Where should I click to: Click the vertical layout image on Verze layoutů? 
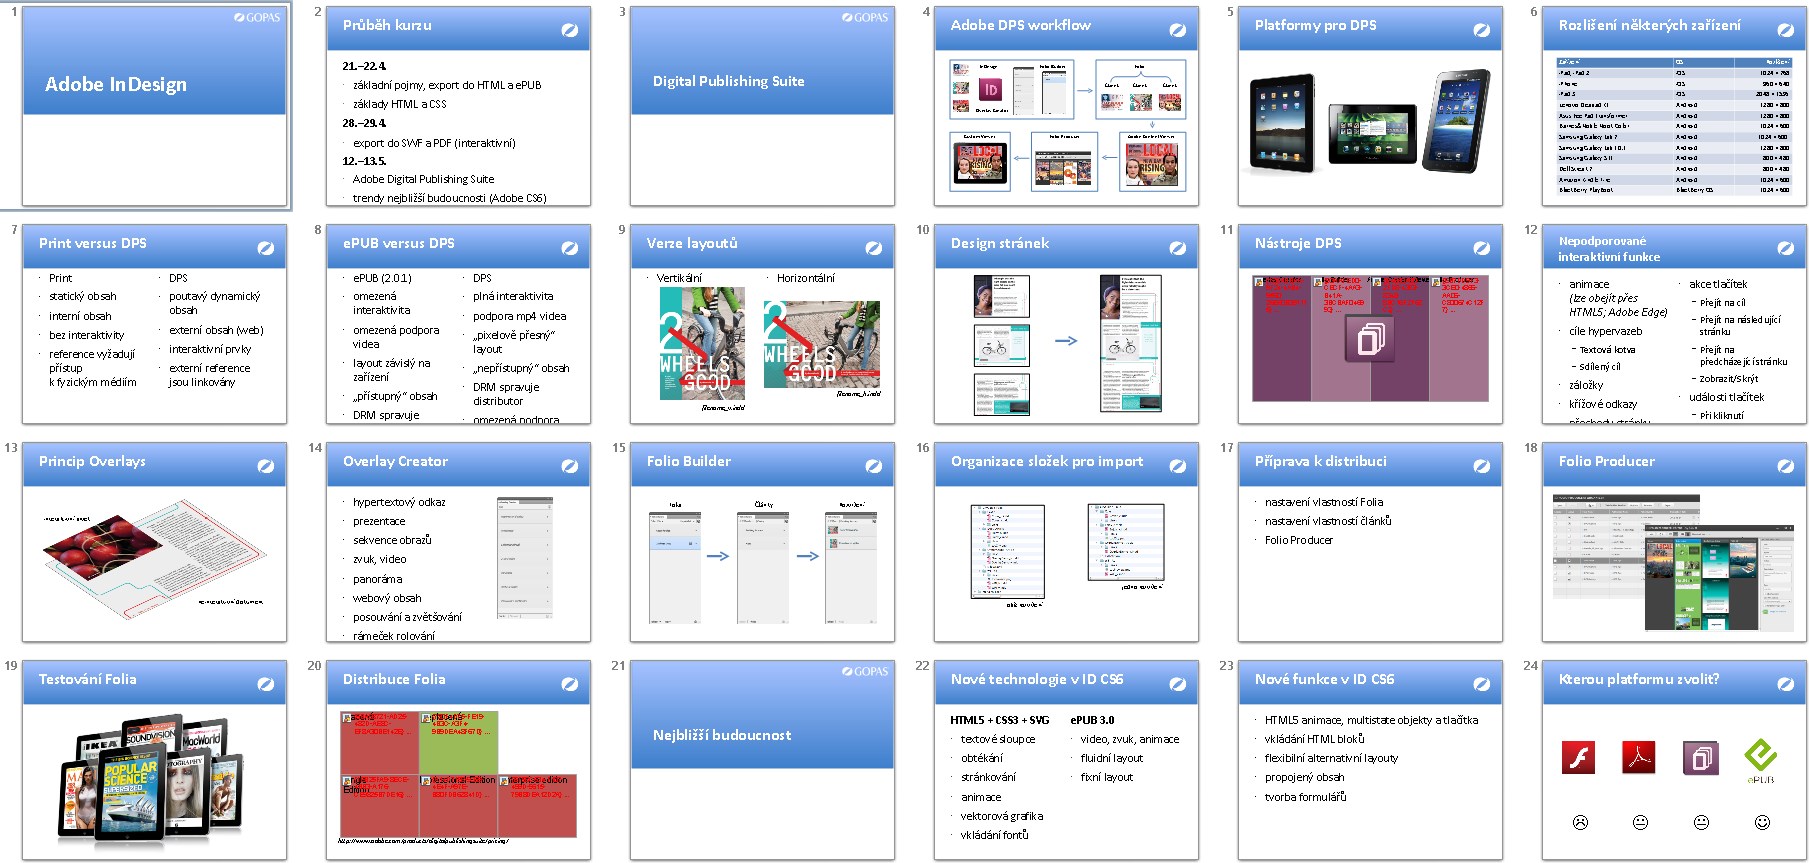pyautogui.click(x=702, y=344)
